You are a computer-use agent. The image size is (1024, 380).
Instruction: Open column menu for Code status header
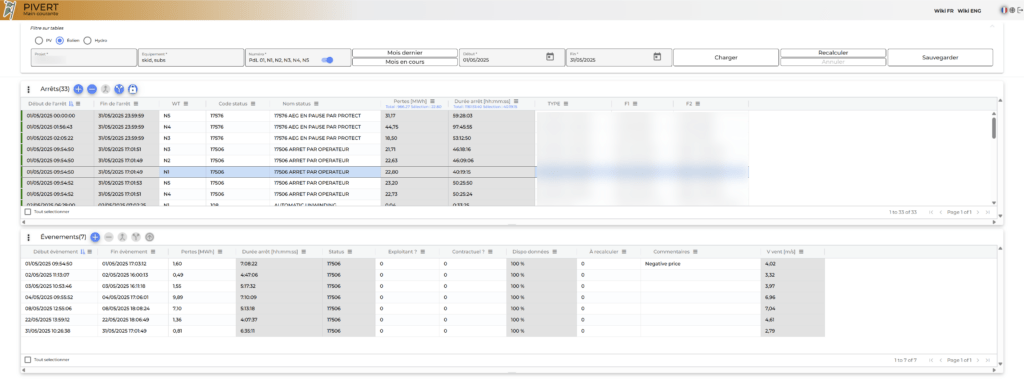[x=253, y=103]
